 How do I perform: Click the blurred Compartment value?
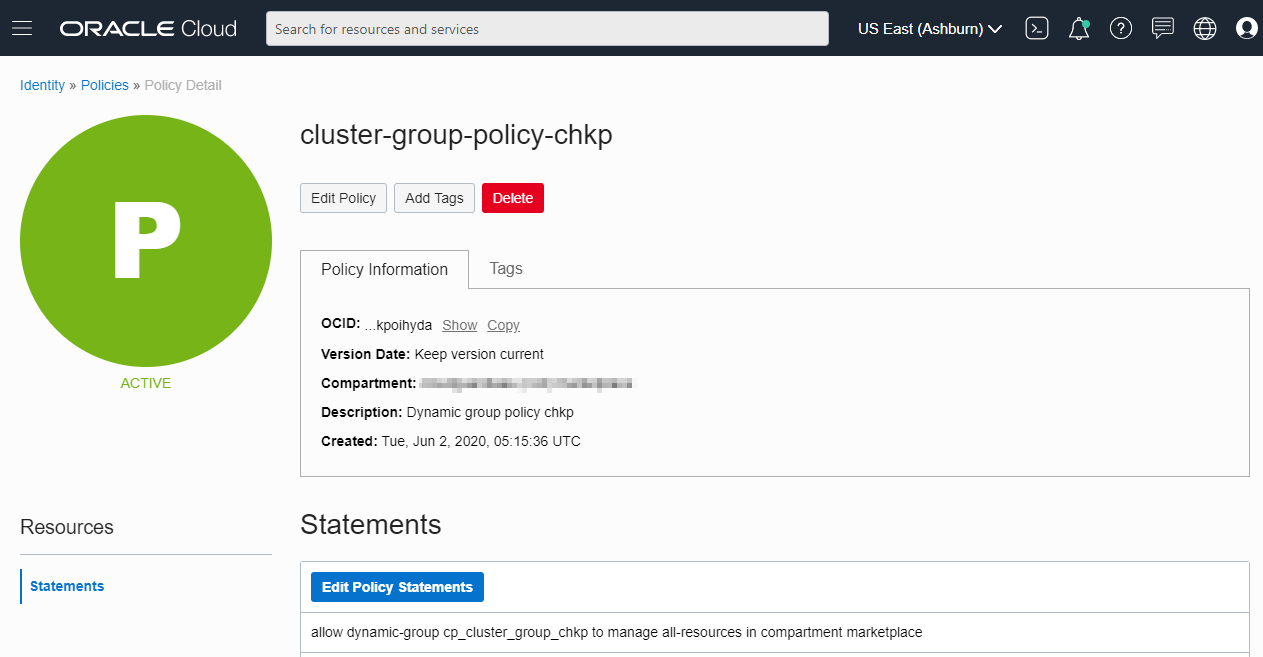pyautogui.click(x=526, y=383)
